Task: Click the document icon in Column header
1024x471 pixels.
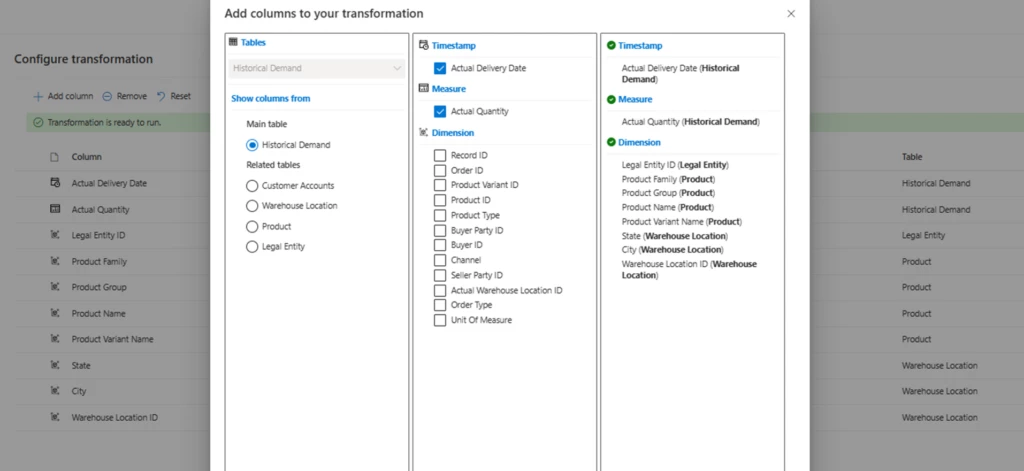Action: click(55, 157)
